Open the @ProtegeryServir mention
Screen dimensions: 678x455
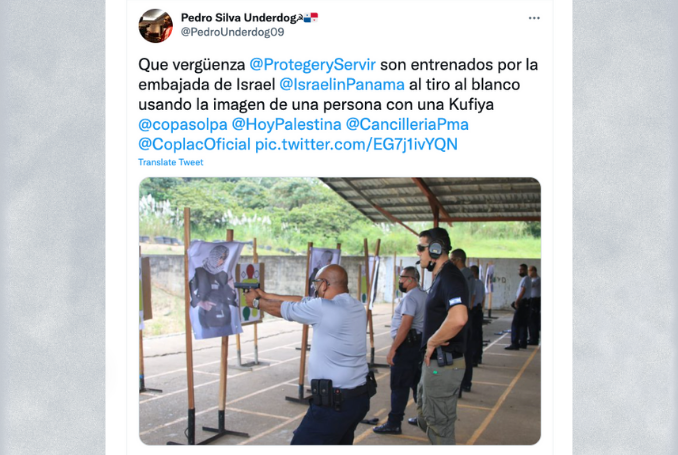[313, 64]
